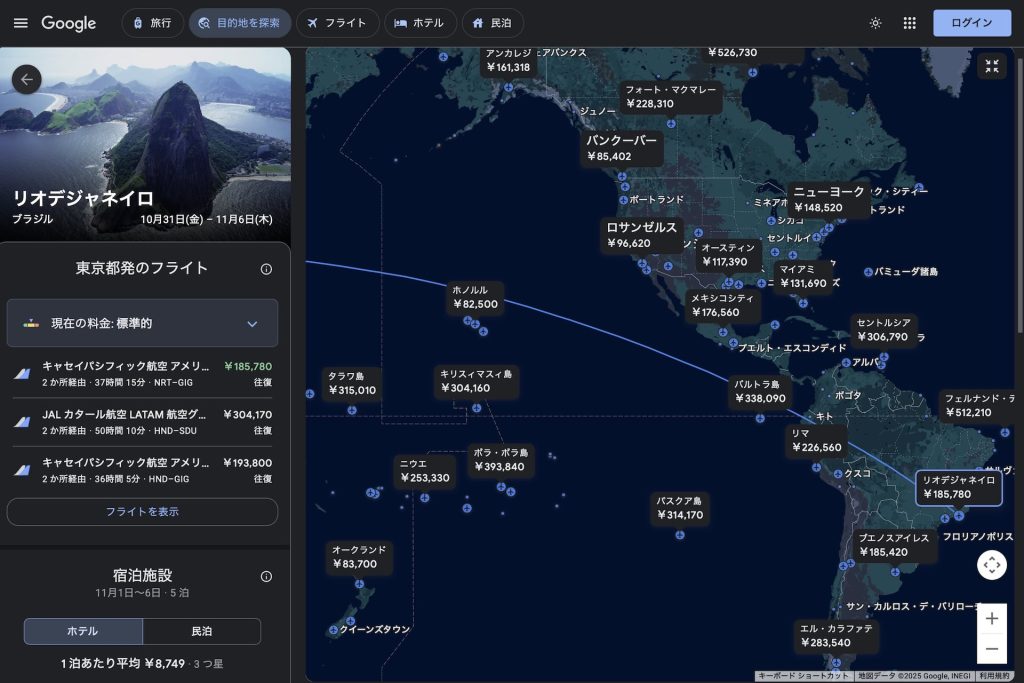Click the map recenter location icon
1024x683 pixels.
(x=991, y=565)
